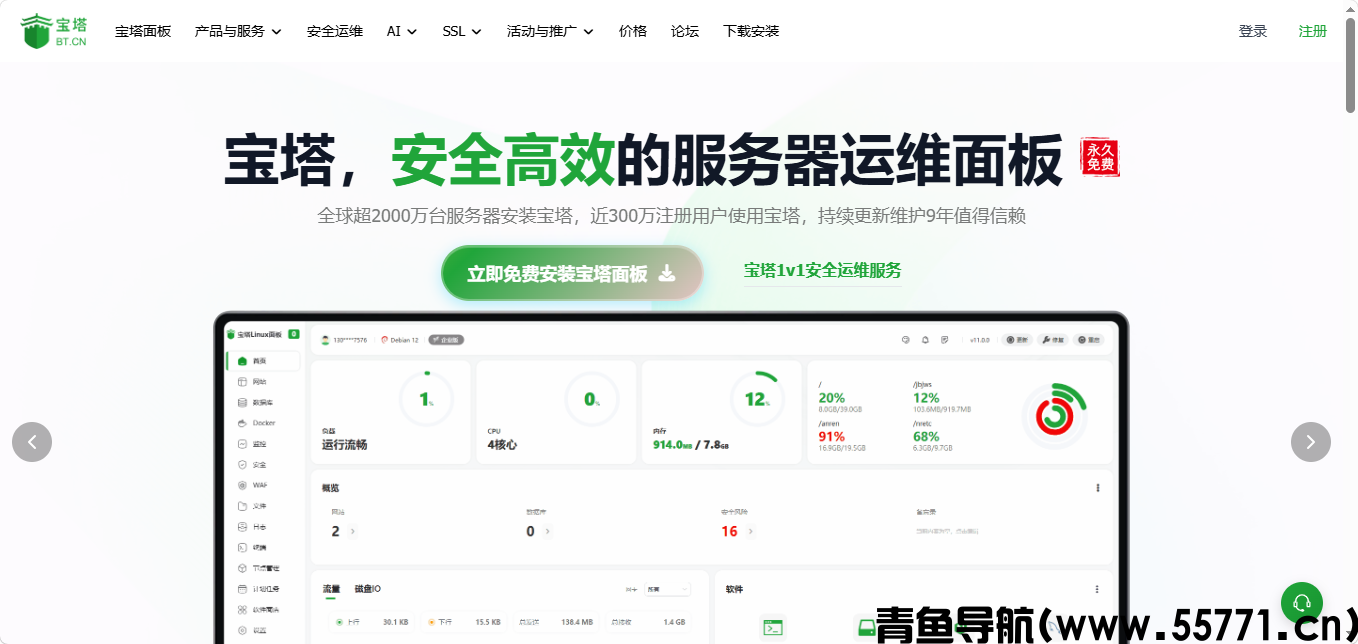The width and height of the screenshot is (1358, 644).
Task: Select 监控 icon in panel sidebar
Action: point(242,443)
